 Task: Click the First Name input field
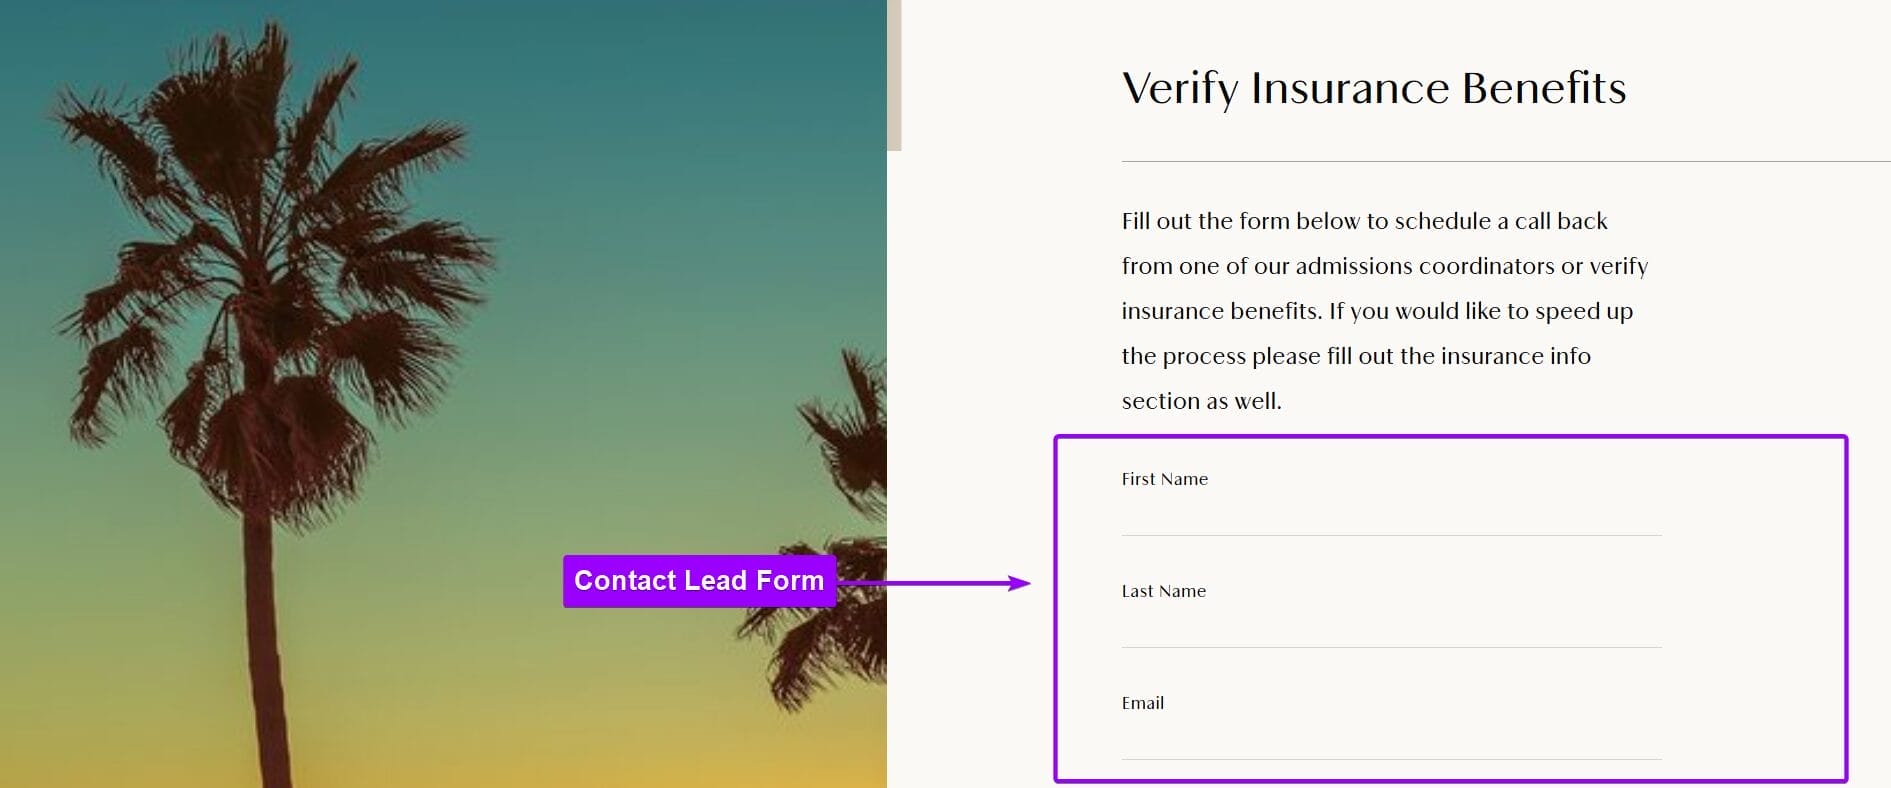[1390, 516]
